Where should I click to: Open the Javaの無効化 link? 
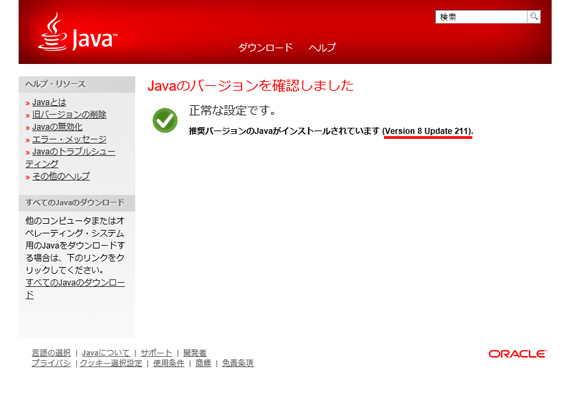tap(57, 127)
